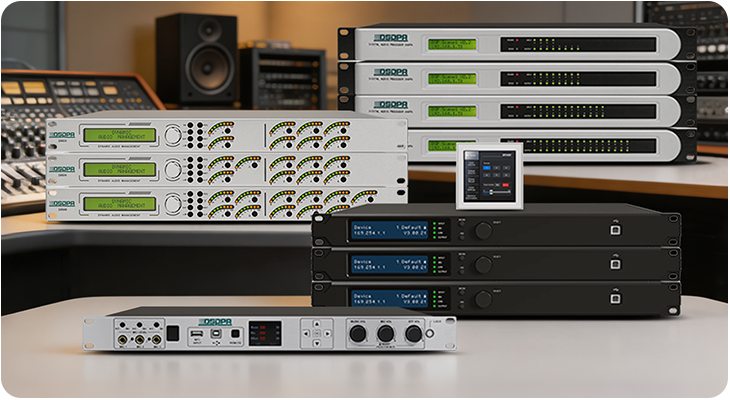730x400 pixels.
Task: Toggle the LOCK button on the front unit
Action: coord(429,333)
